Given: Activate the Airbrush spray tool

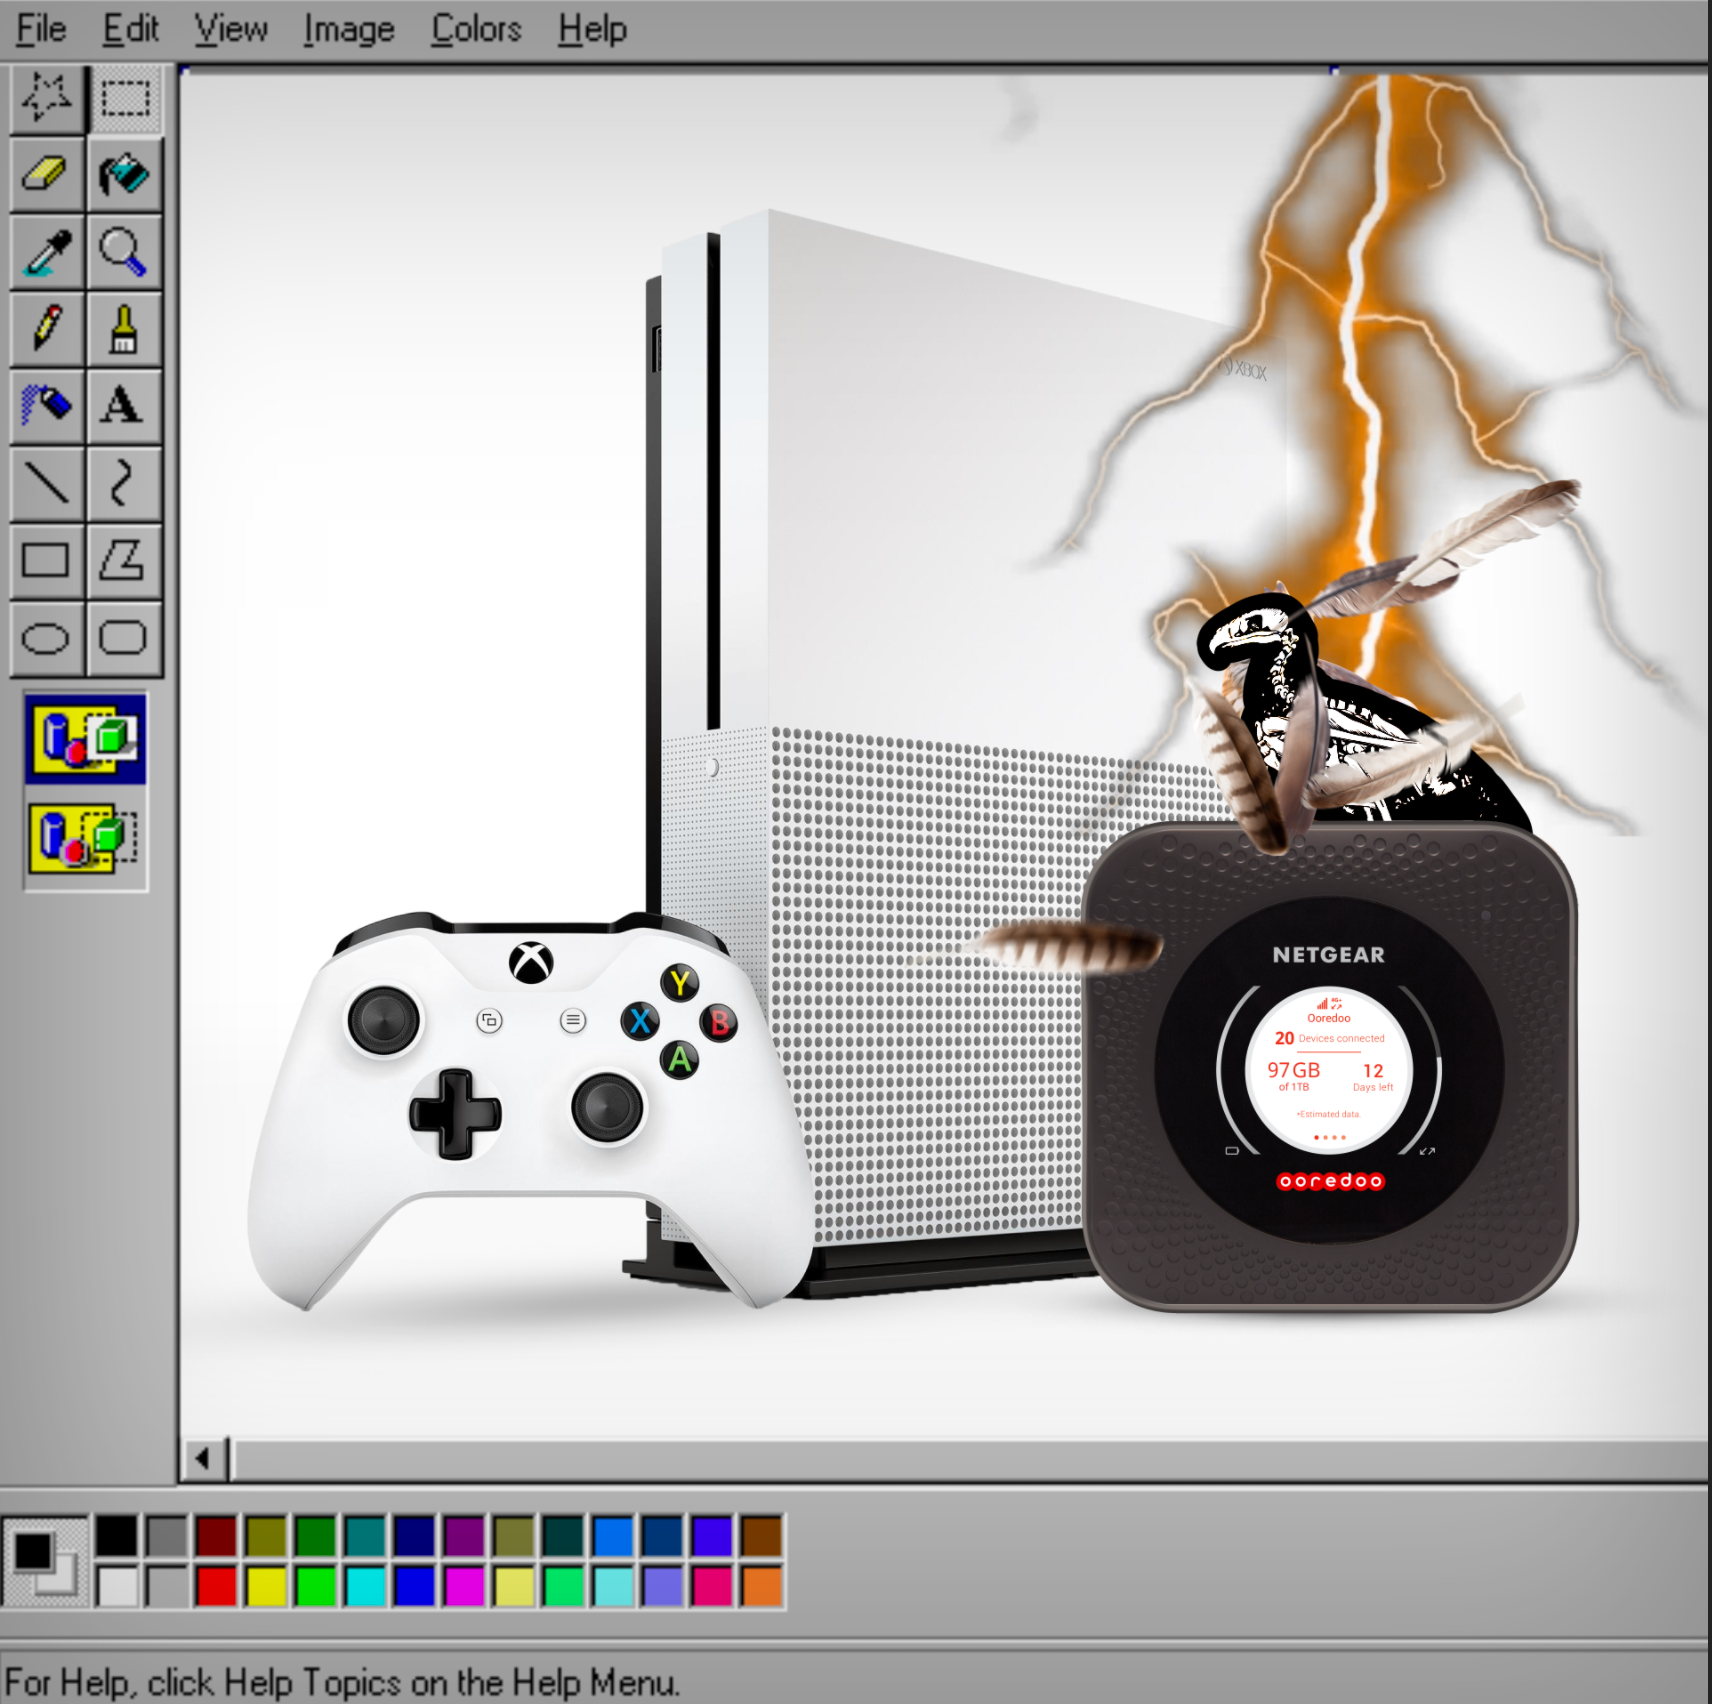Looking at the screenshot, I should tap(47, 406).
